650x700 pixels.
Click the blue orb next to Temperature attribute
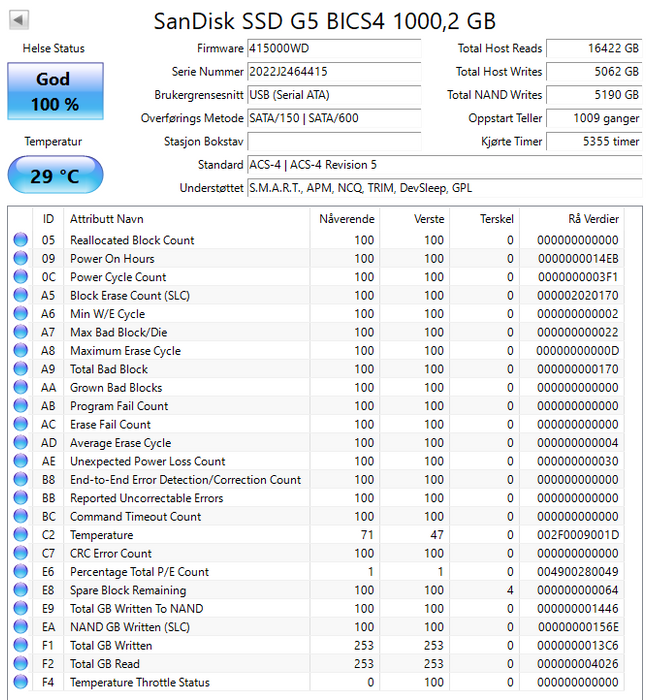21,535
